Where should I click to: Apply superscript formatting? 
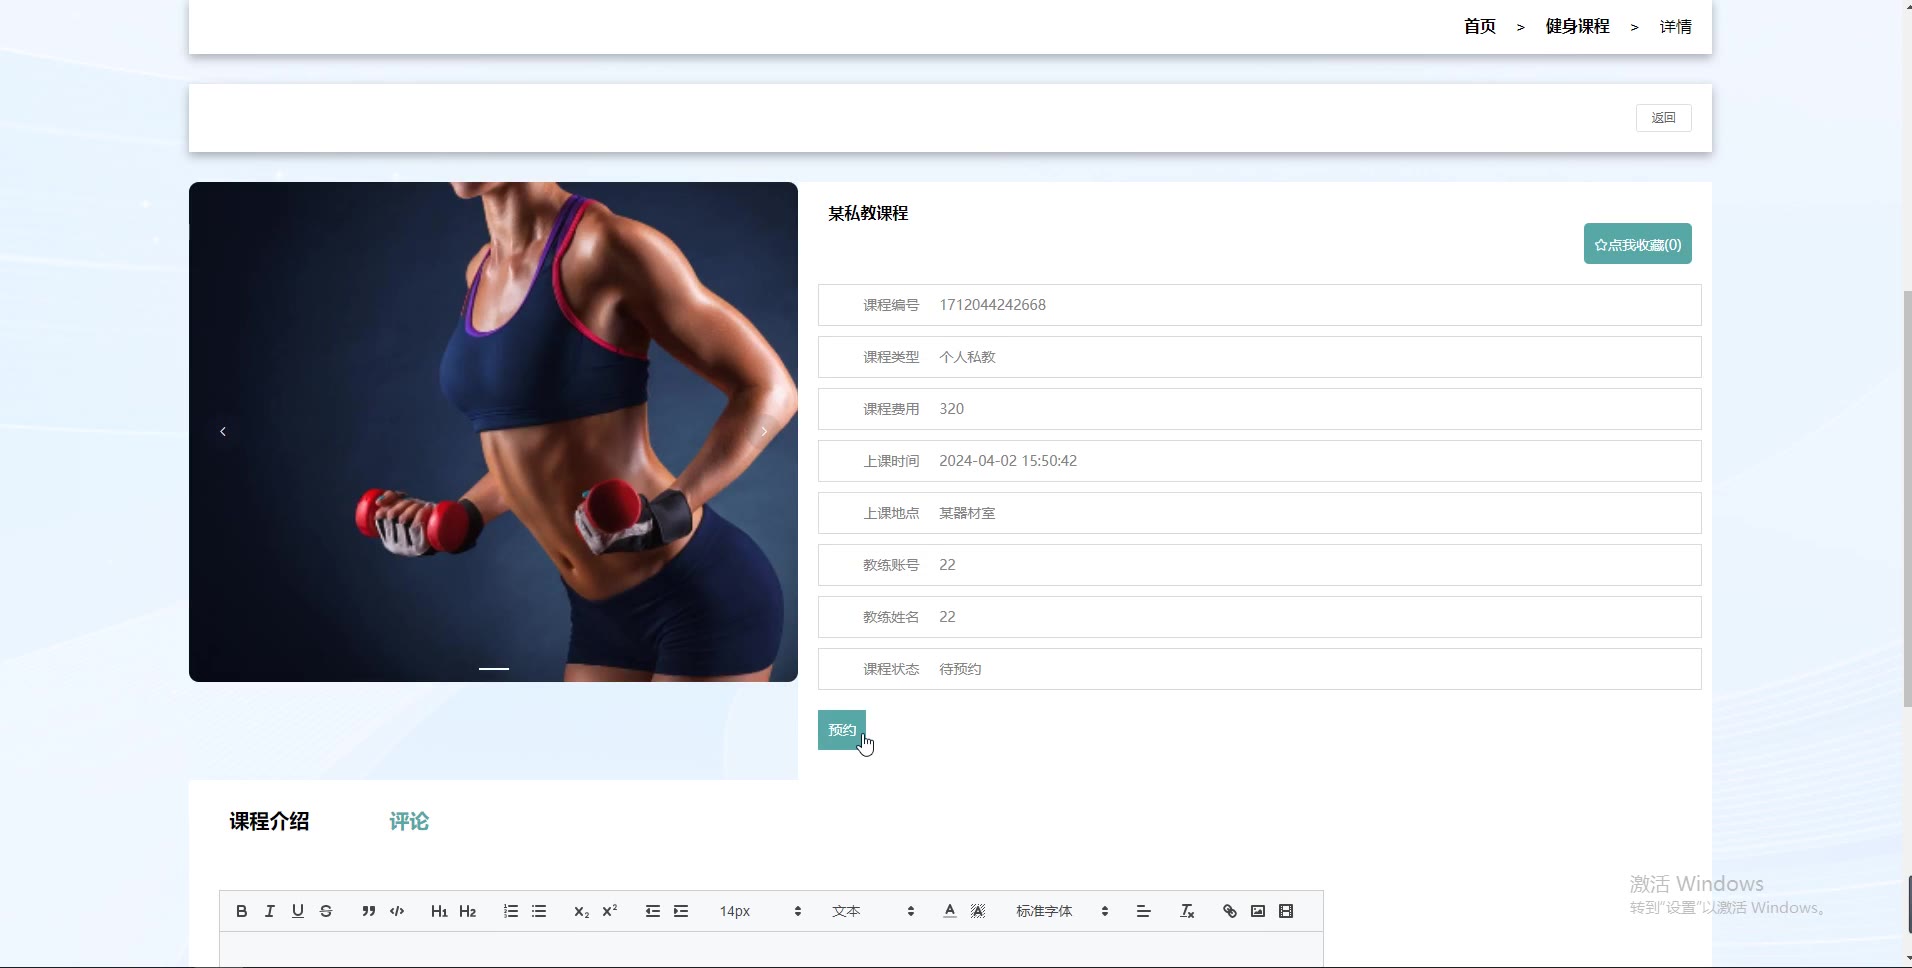pyautogui.click(x=609, y=911)
